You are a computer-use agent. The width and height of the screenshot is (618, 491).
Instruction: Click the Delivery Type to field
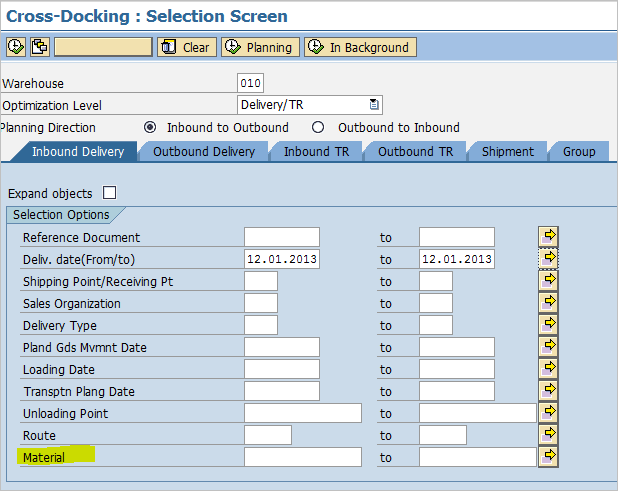pyautogui.click(x=436, y=325)
